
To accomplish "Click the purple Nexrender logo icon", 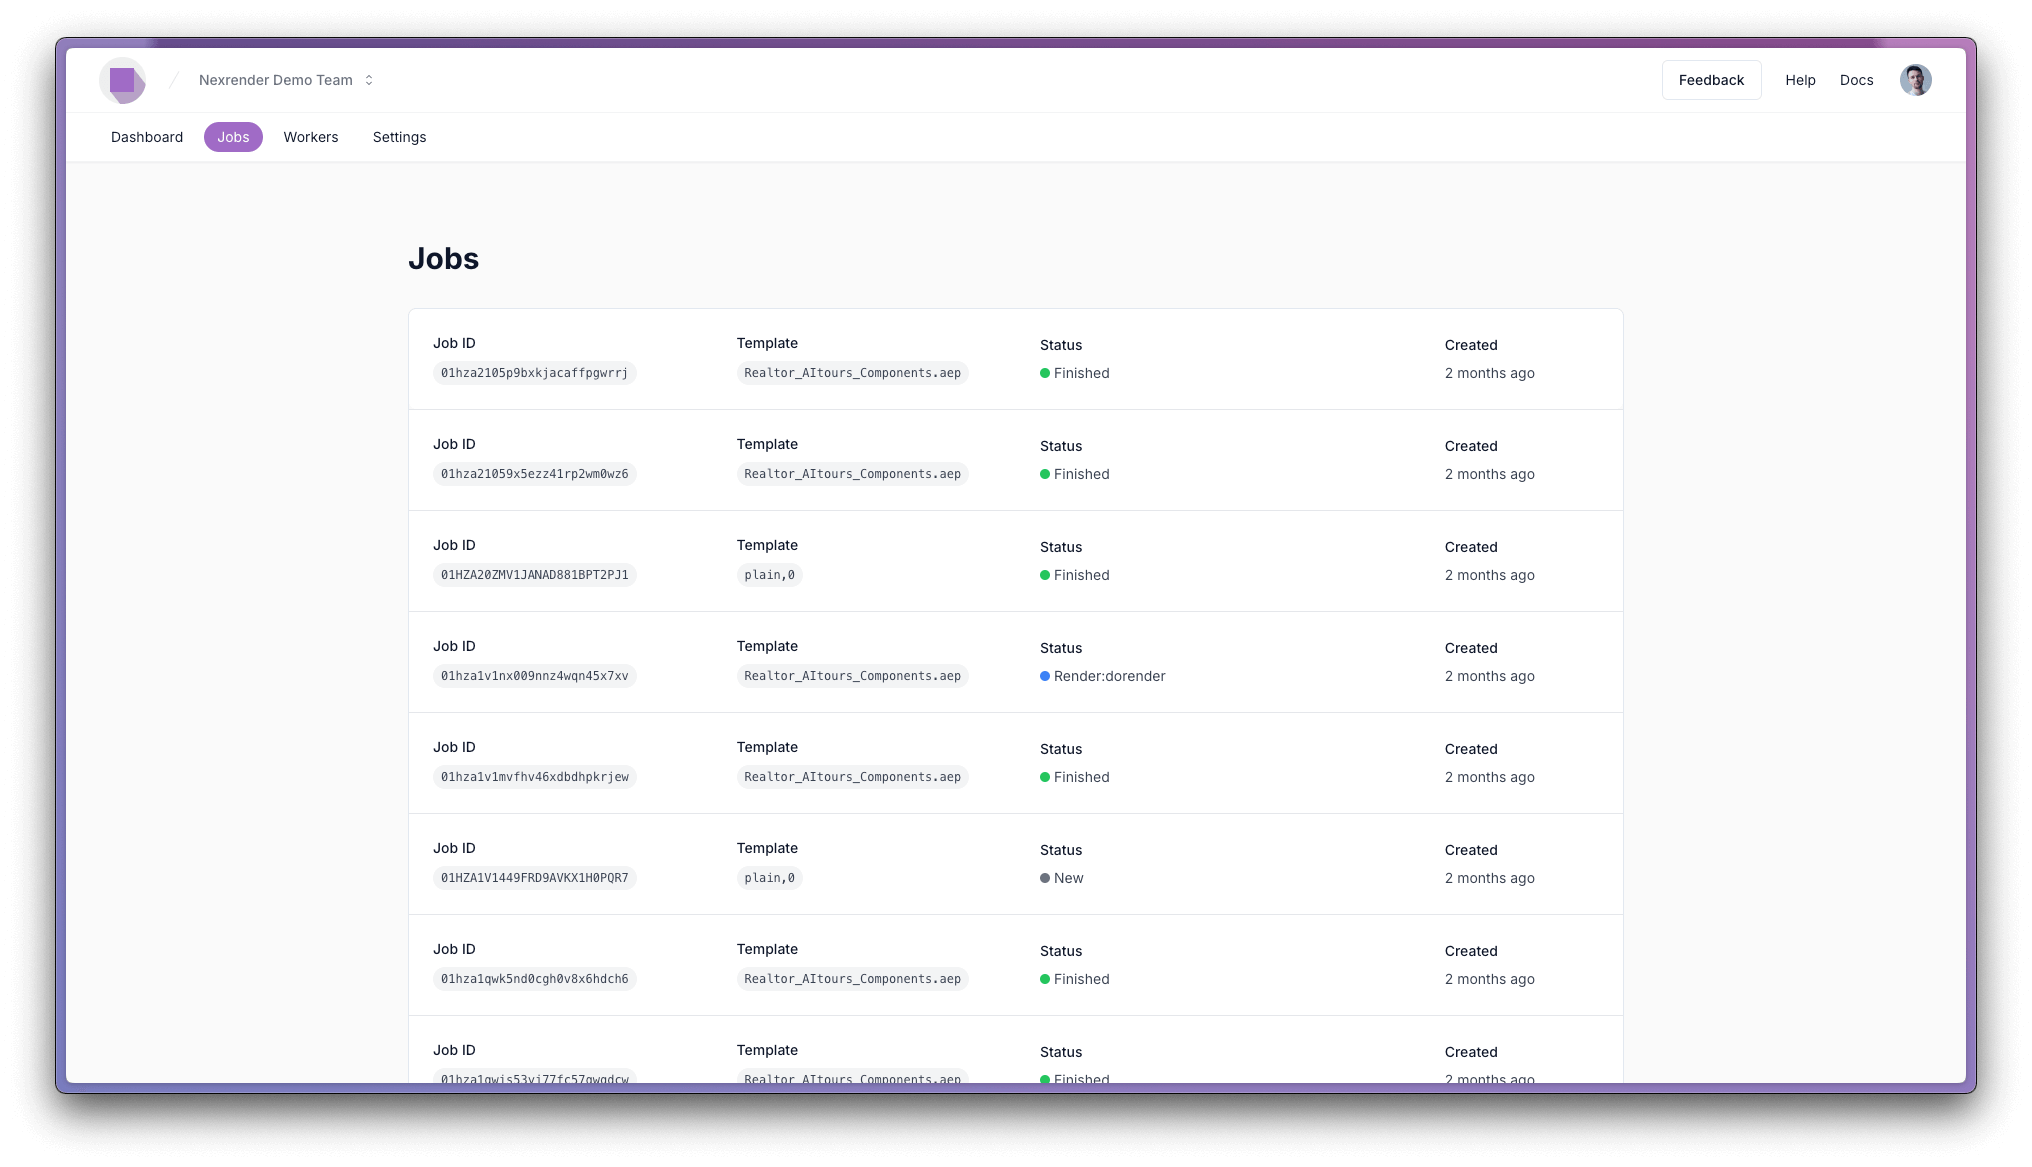I will click(123, 80).
